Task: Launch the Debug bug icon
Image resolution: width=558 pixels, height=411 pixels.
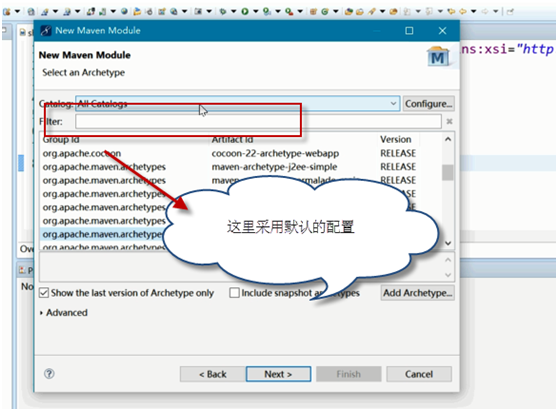Action: click(x=223, y=11)
